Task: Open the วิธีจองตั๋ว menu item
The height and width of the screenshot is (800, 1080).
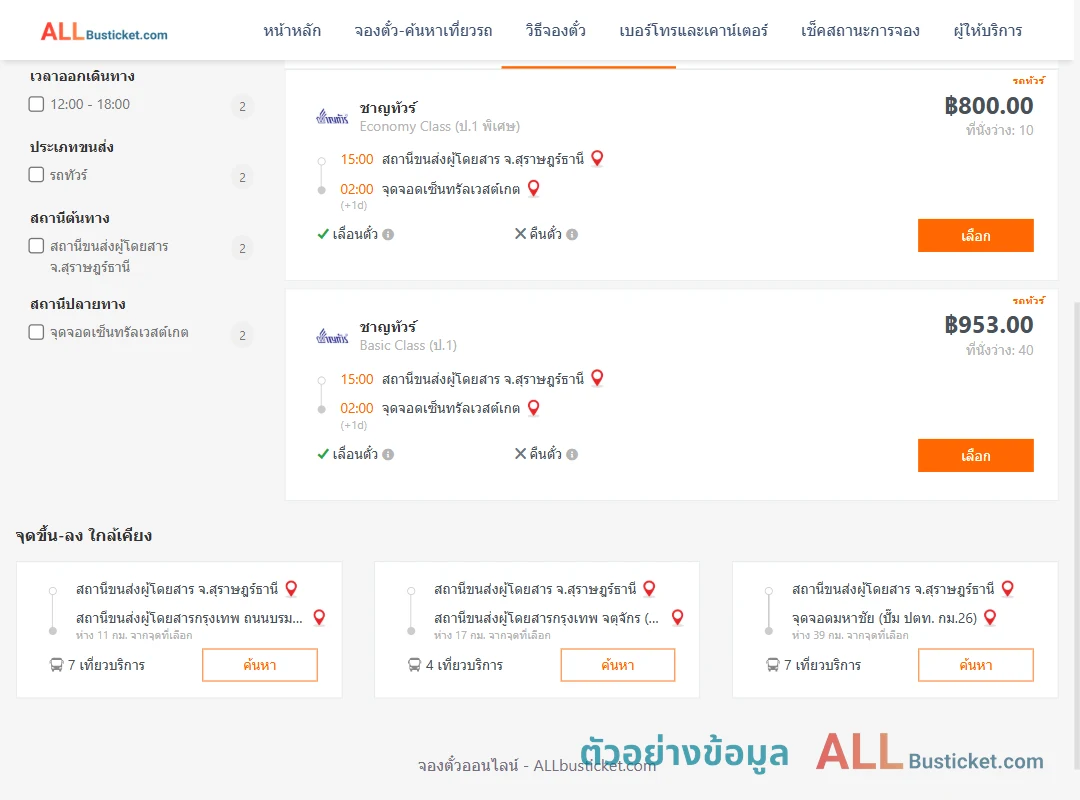Action: pos(555,31)
